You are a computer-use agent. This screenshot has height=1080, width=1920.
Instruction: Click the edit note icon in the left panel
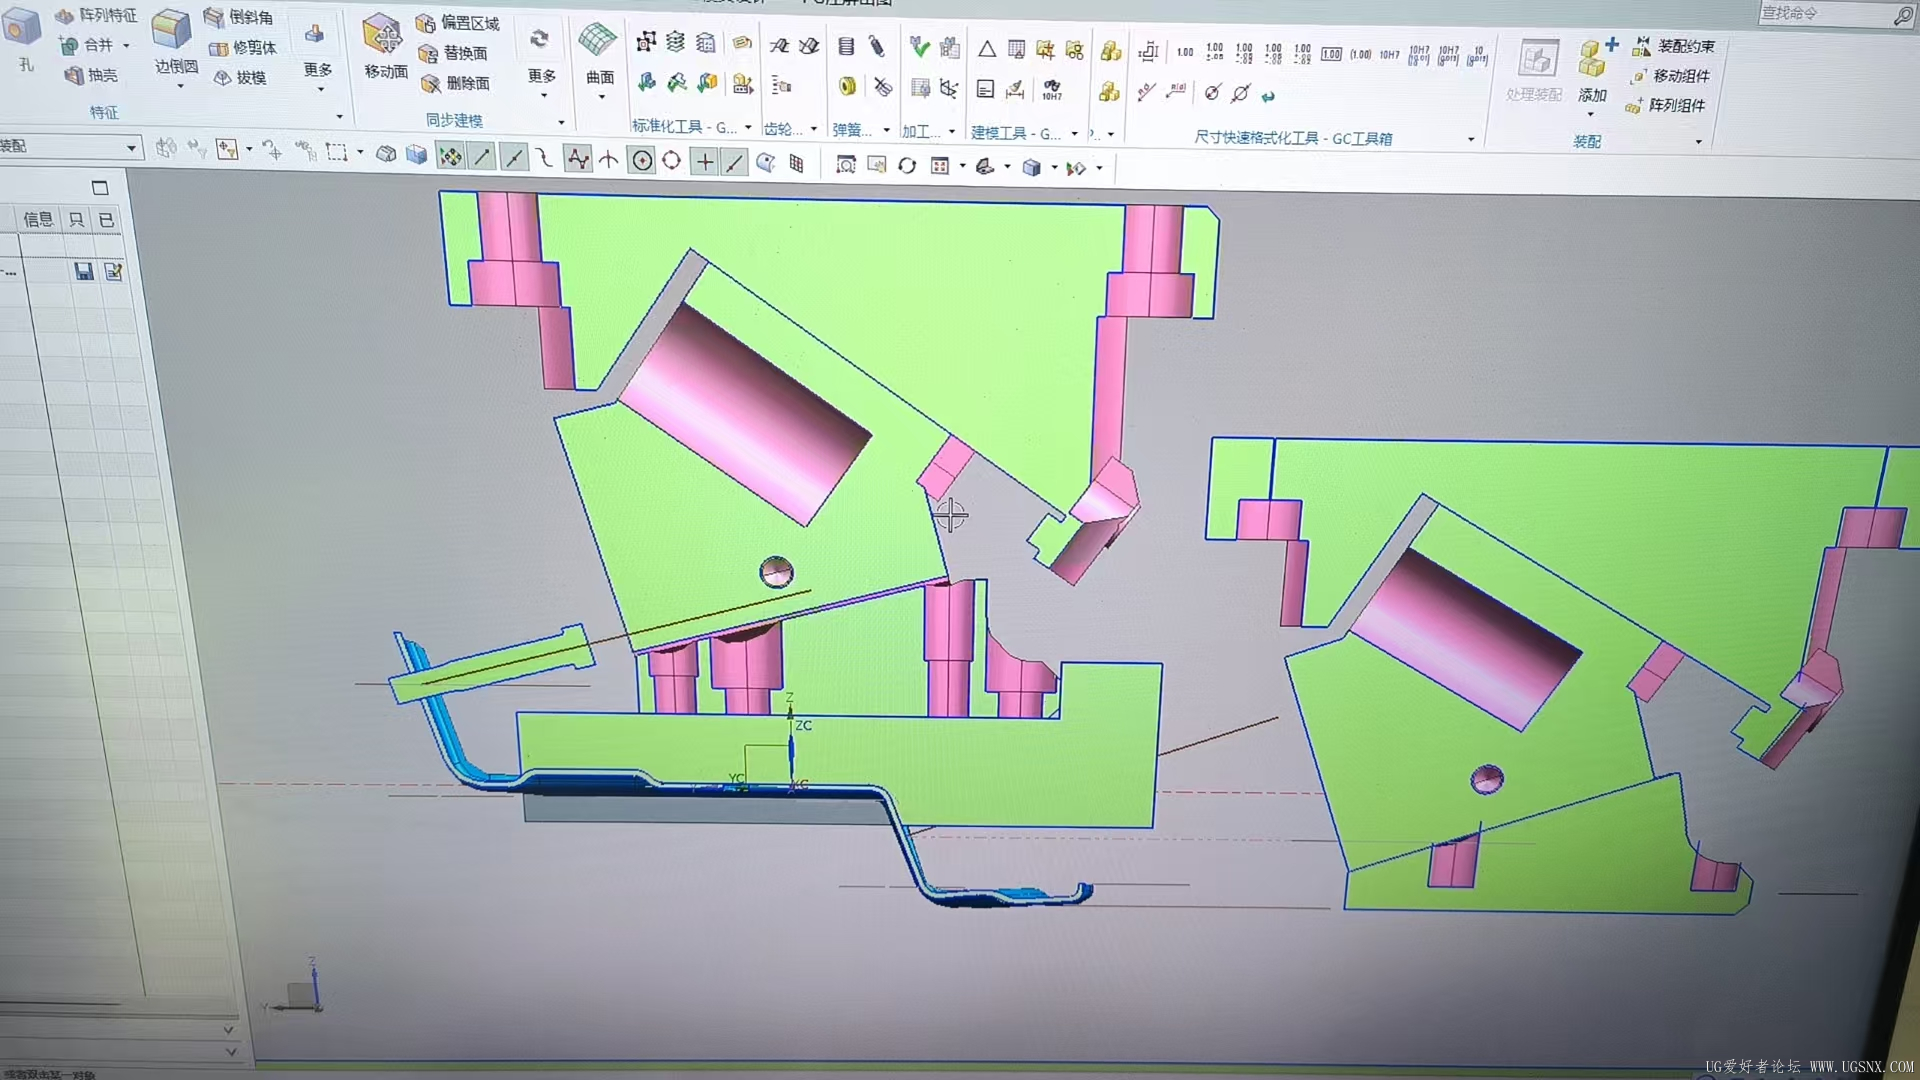(x=113, y=271)
